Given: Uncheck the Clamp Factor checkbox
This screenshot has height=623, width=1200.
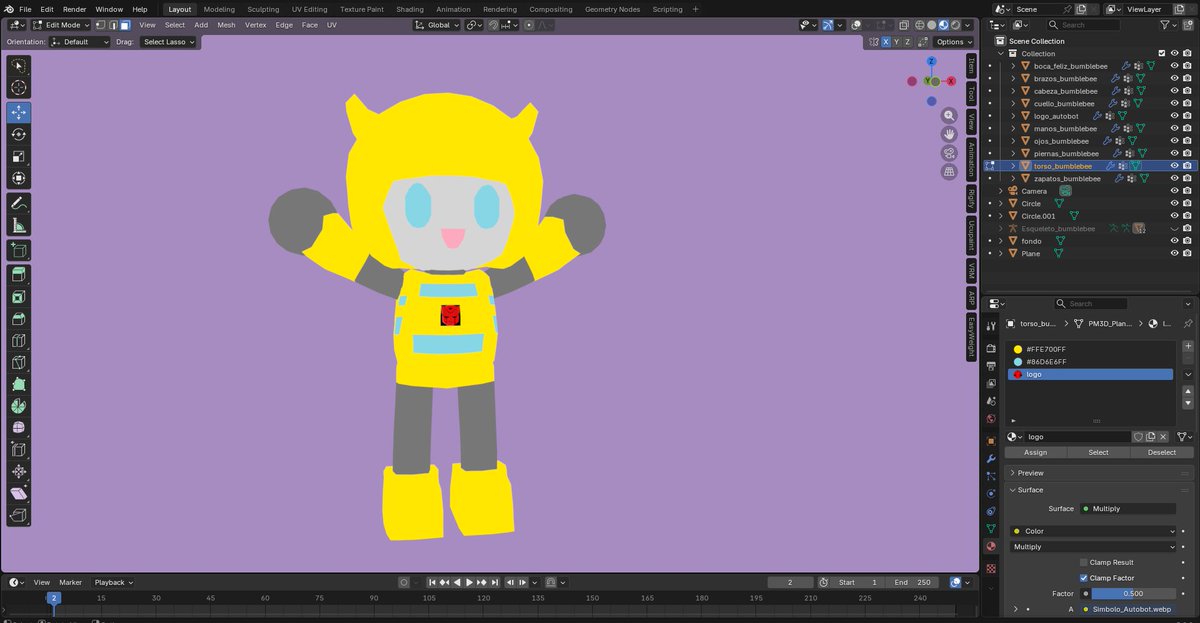Looking at the screenshot, I should pos(1084,578).
